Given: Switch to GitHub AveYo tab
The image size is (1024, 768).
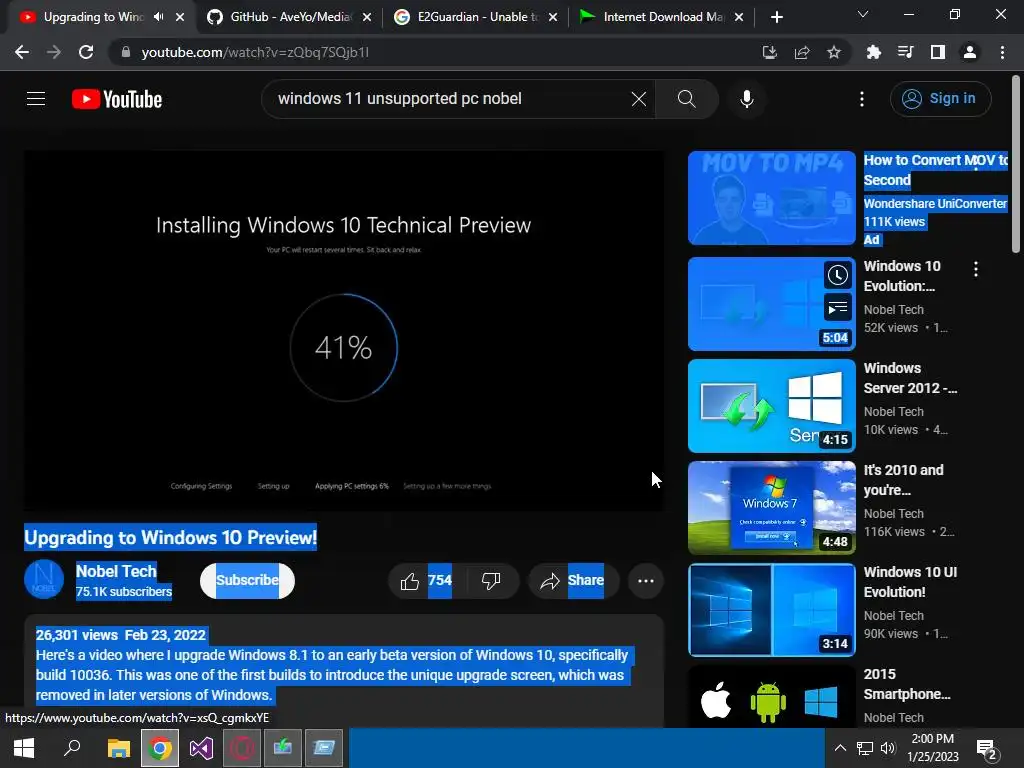Looking at the screenshot, I should pos(289,17).
